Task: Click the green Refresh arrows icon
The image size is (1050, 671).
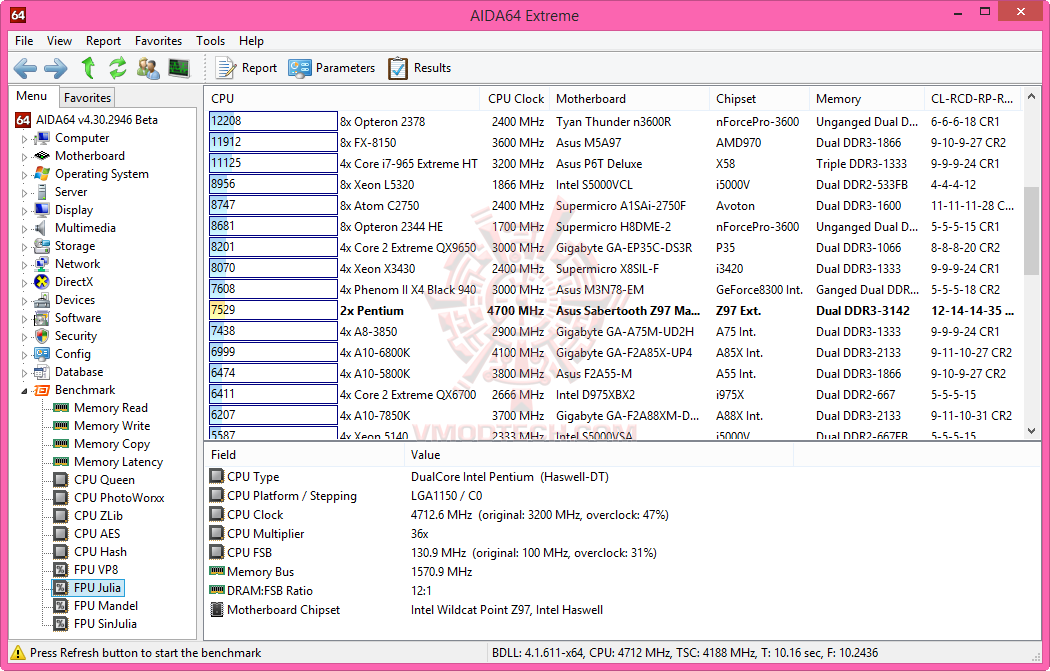Action: [x=118, y=68]
